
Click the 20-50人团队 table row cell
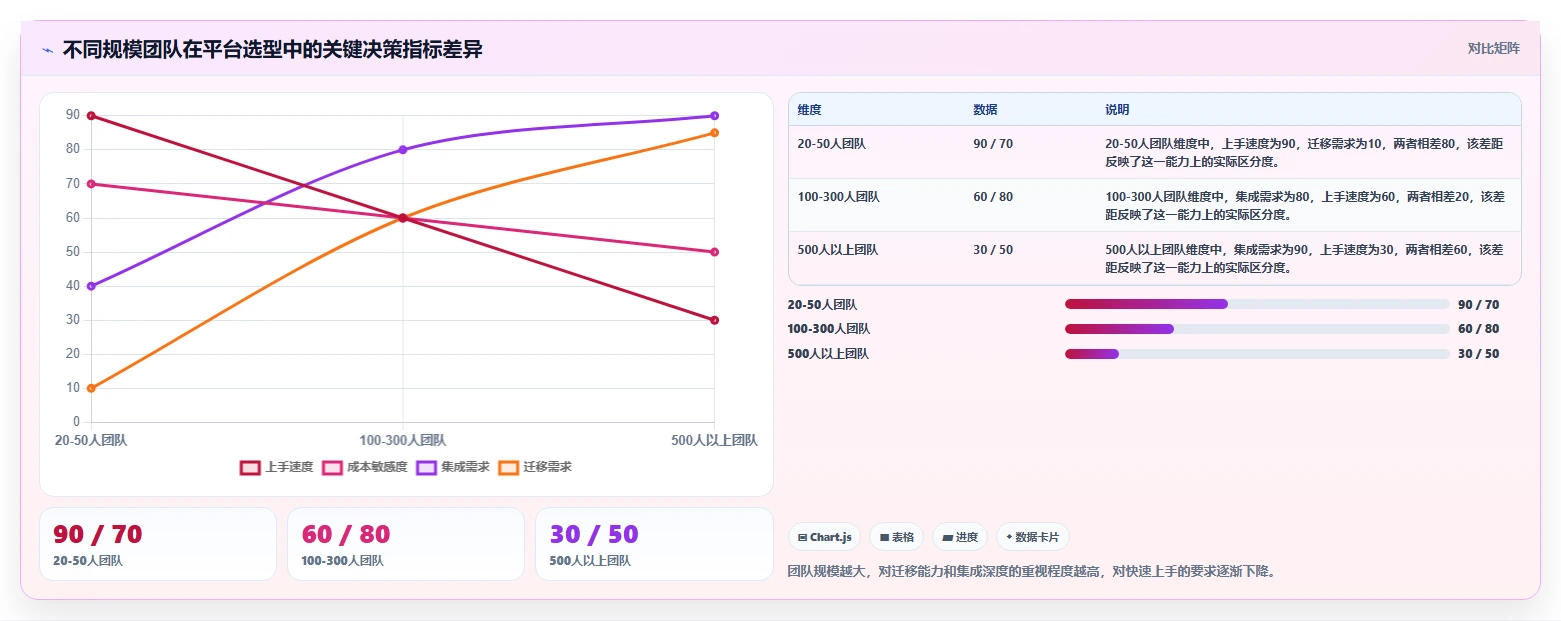coord(832,144)
